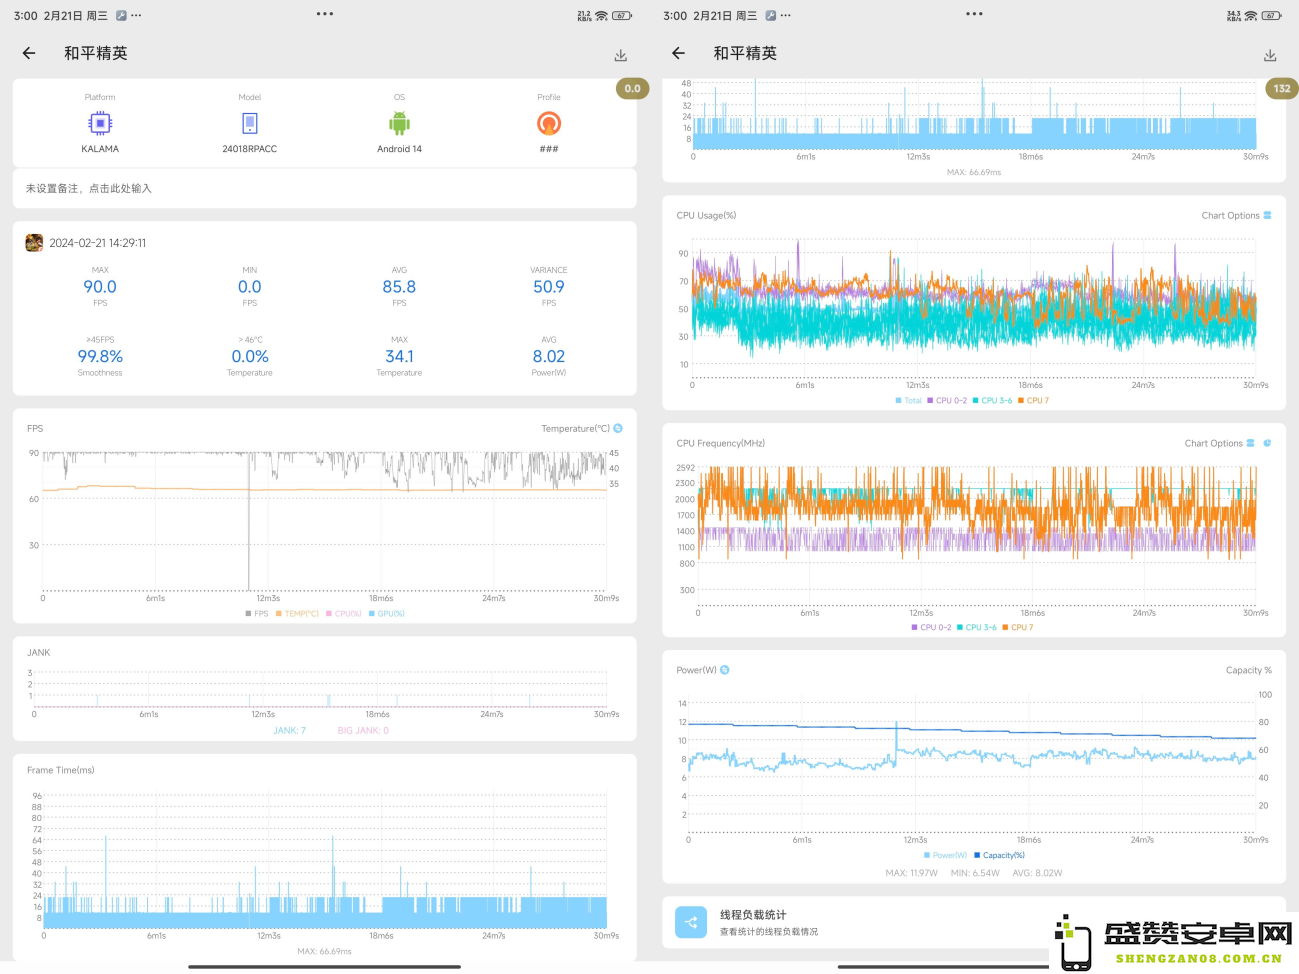Tap the BIG JANK: 0 legend label
The width and height of the screenshot is (1299, 974).
coord(363,731)
